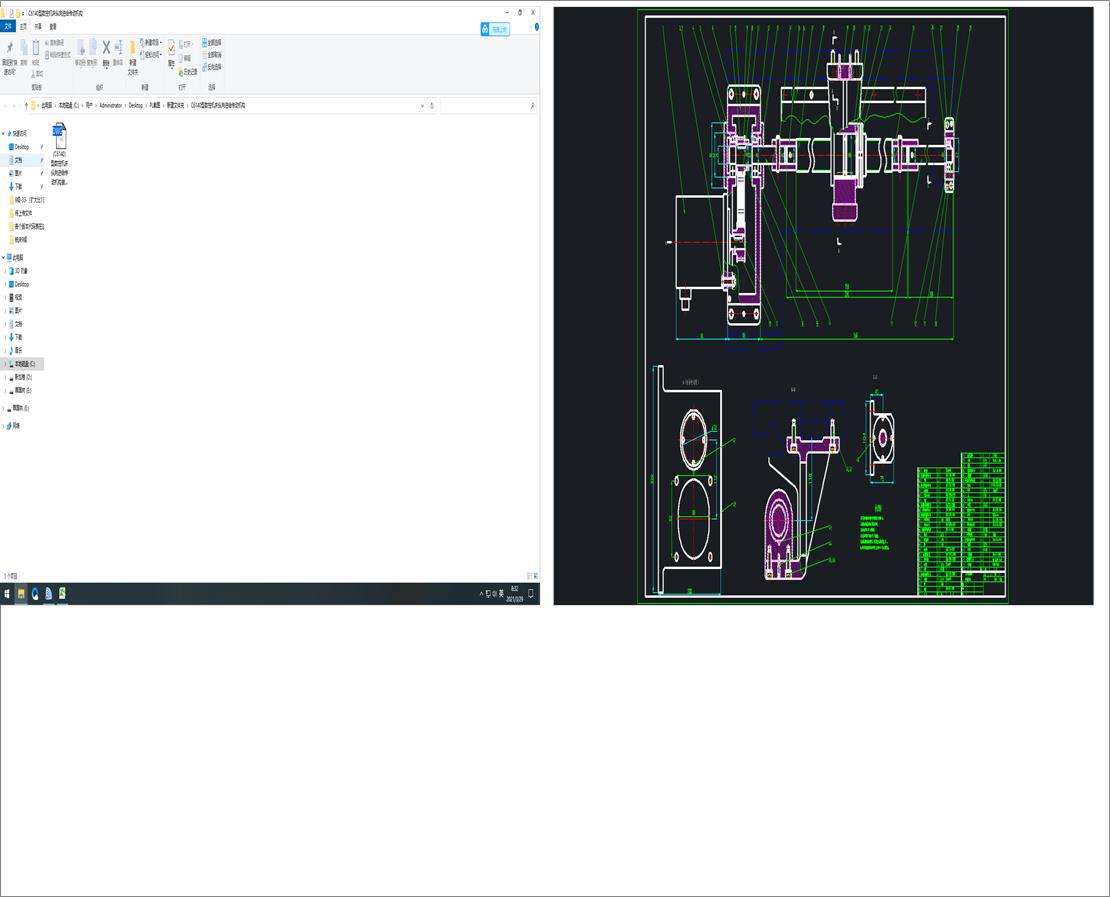This screenshot has width=1110, height=897.
Task: Click the Windows Start button
Action: (7, 593)
